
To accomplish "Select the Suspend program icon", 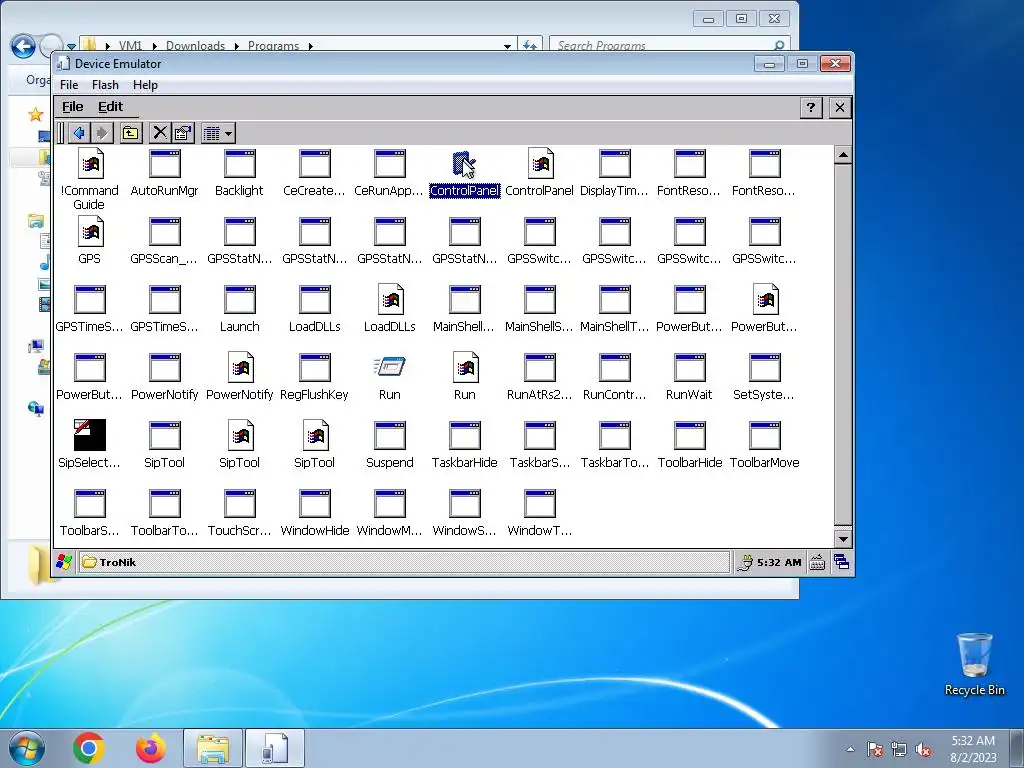I will [390, 436].
